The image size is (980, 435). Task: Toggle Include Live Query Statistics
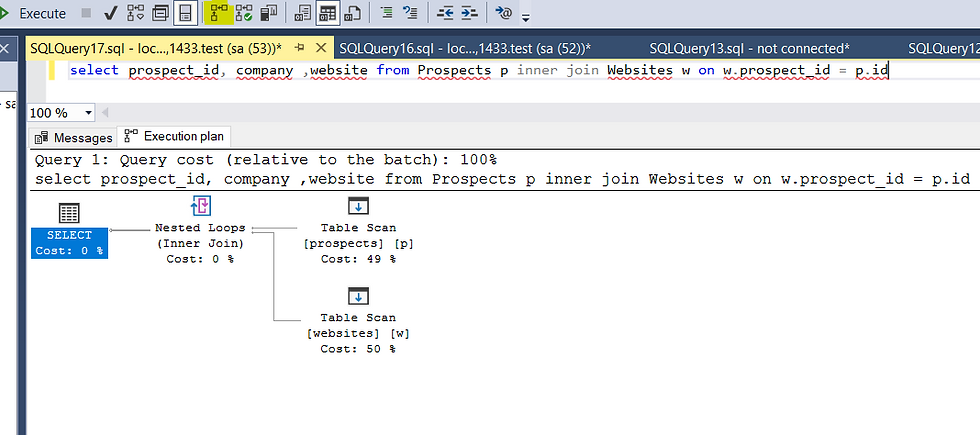coord(244,13)
